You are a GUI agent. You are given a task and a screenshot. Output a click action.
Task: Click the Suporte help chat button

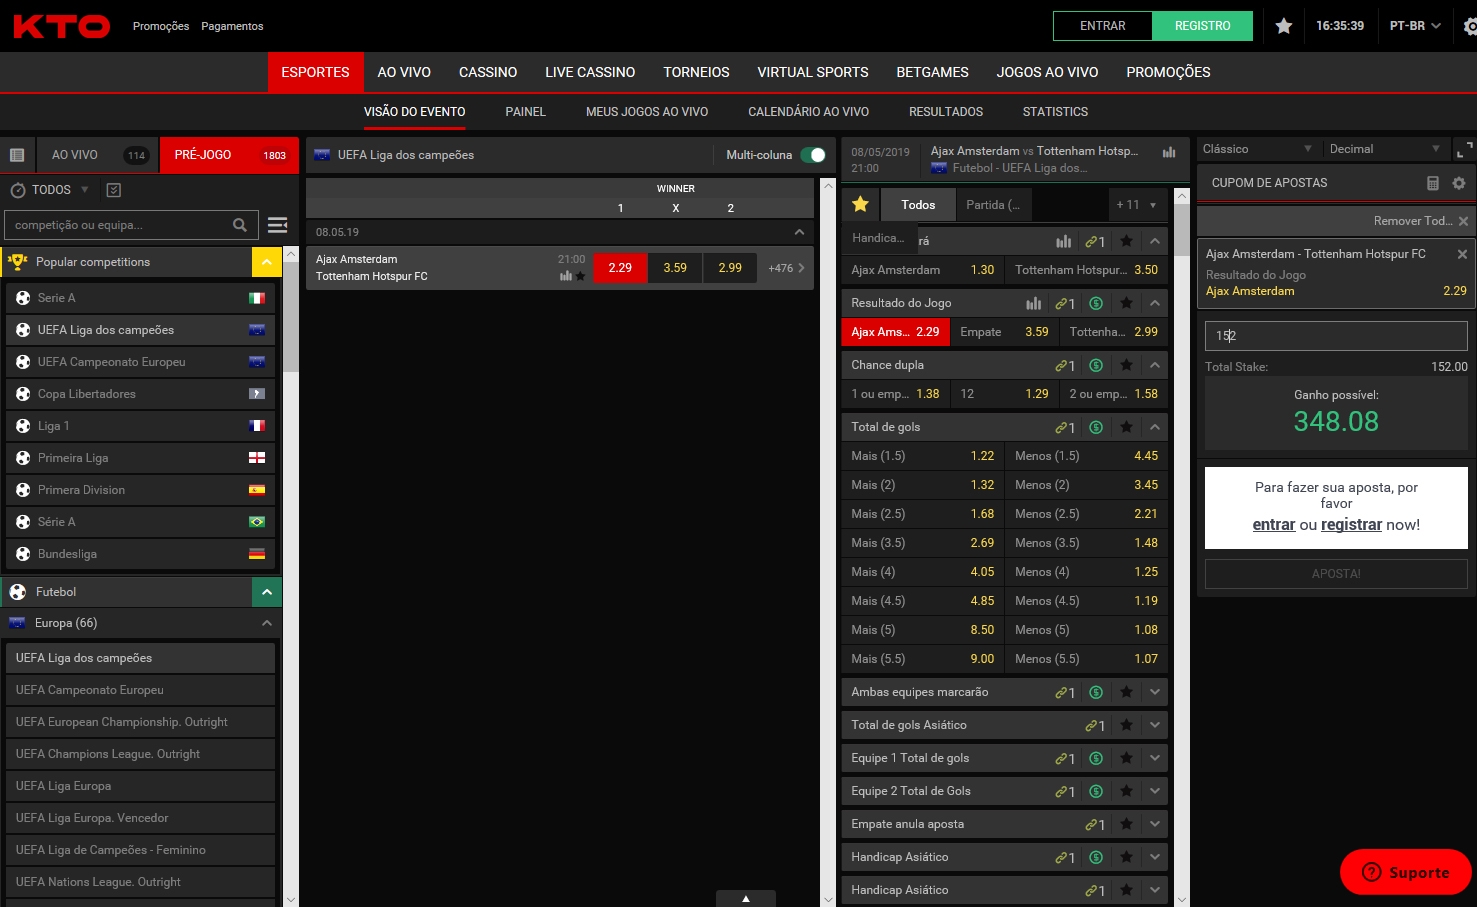pos(1405,872)
